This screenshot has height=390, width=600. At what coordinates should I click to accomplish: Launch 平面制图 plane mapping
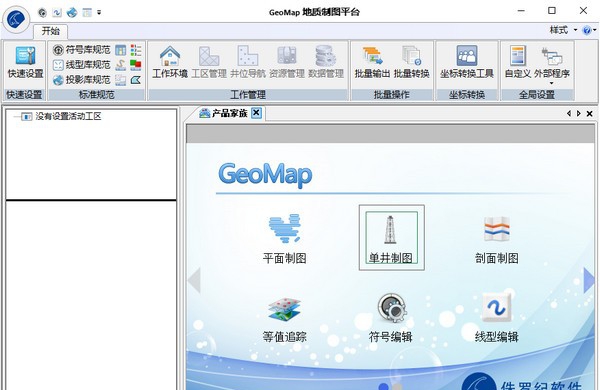point(284,238)
